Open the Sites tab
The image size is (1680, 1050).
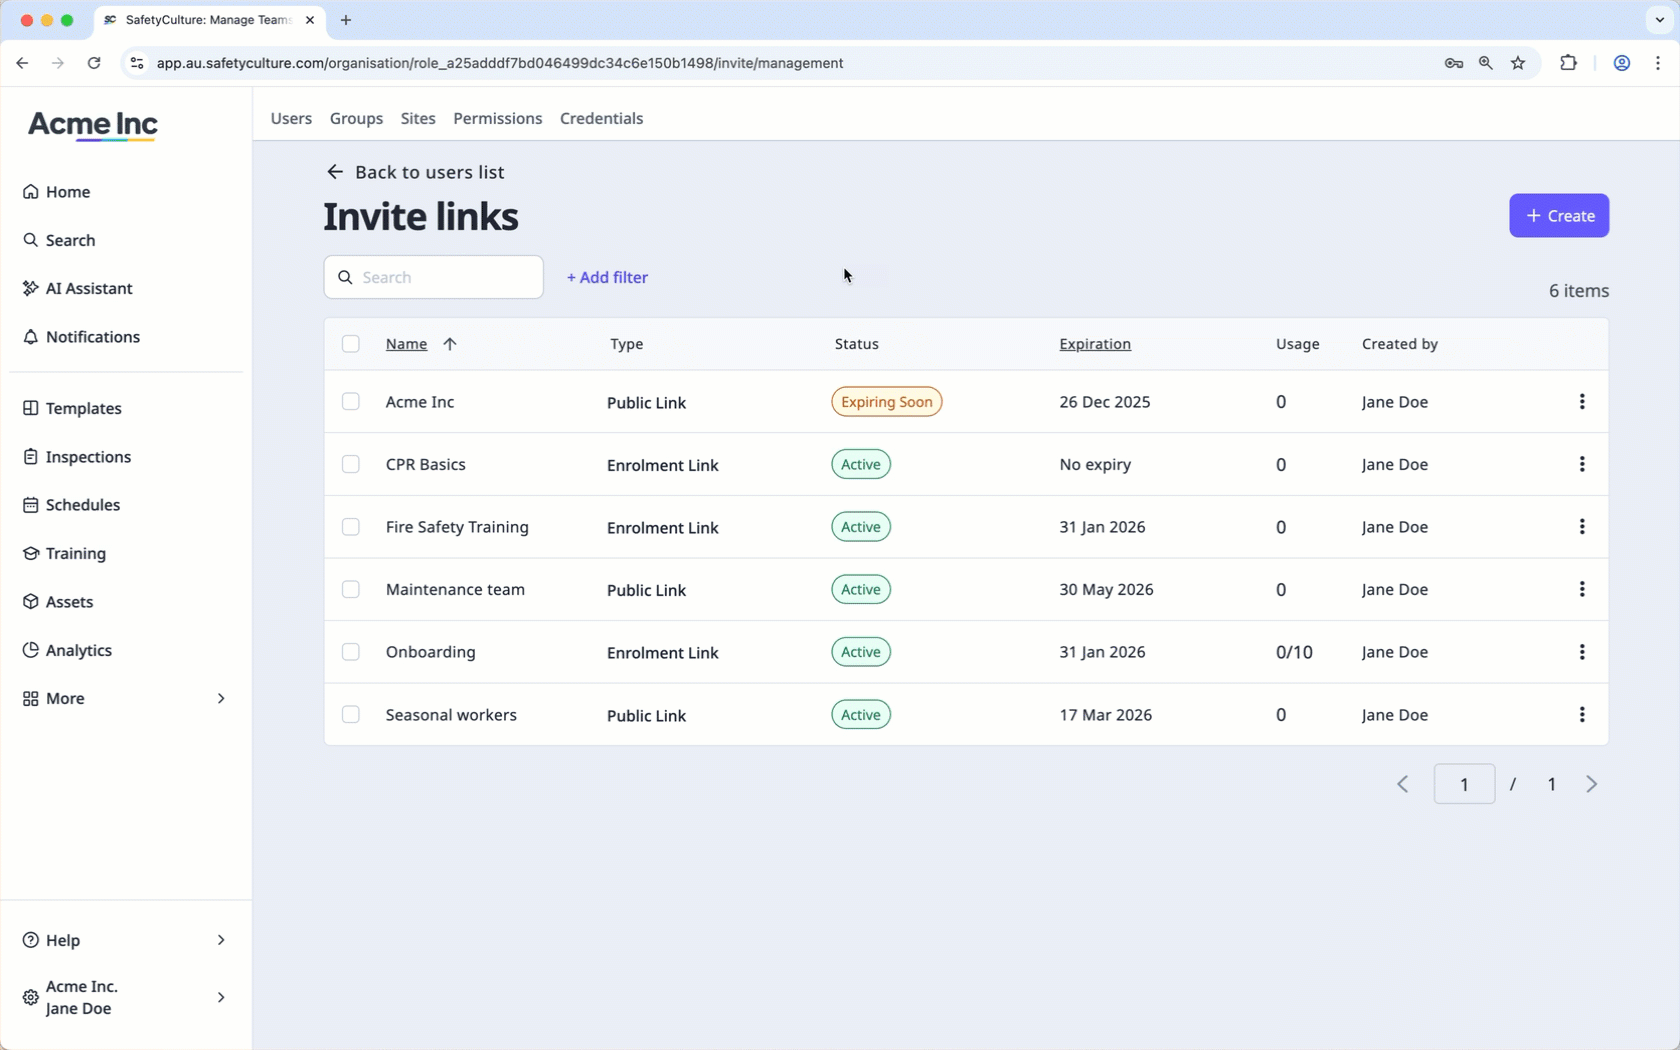418,118
